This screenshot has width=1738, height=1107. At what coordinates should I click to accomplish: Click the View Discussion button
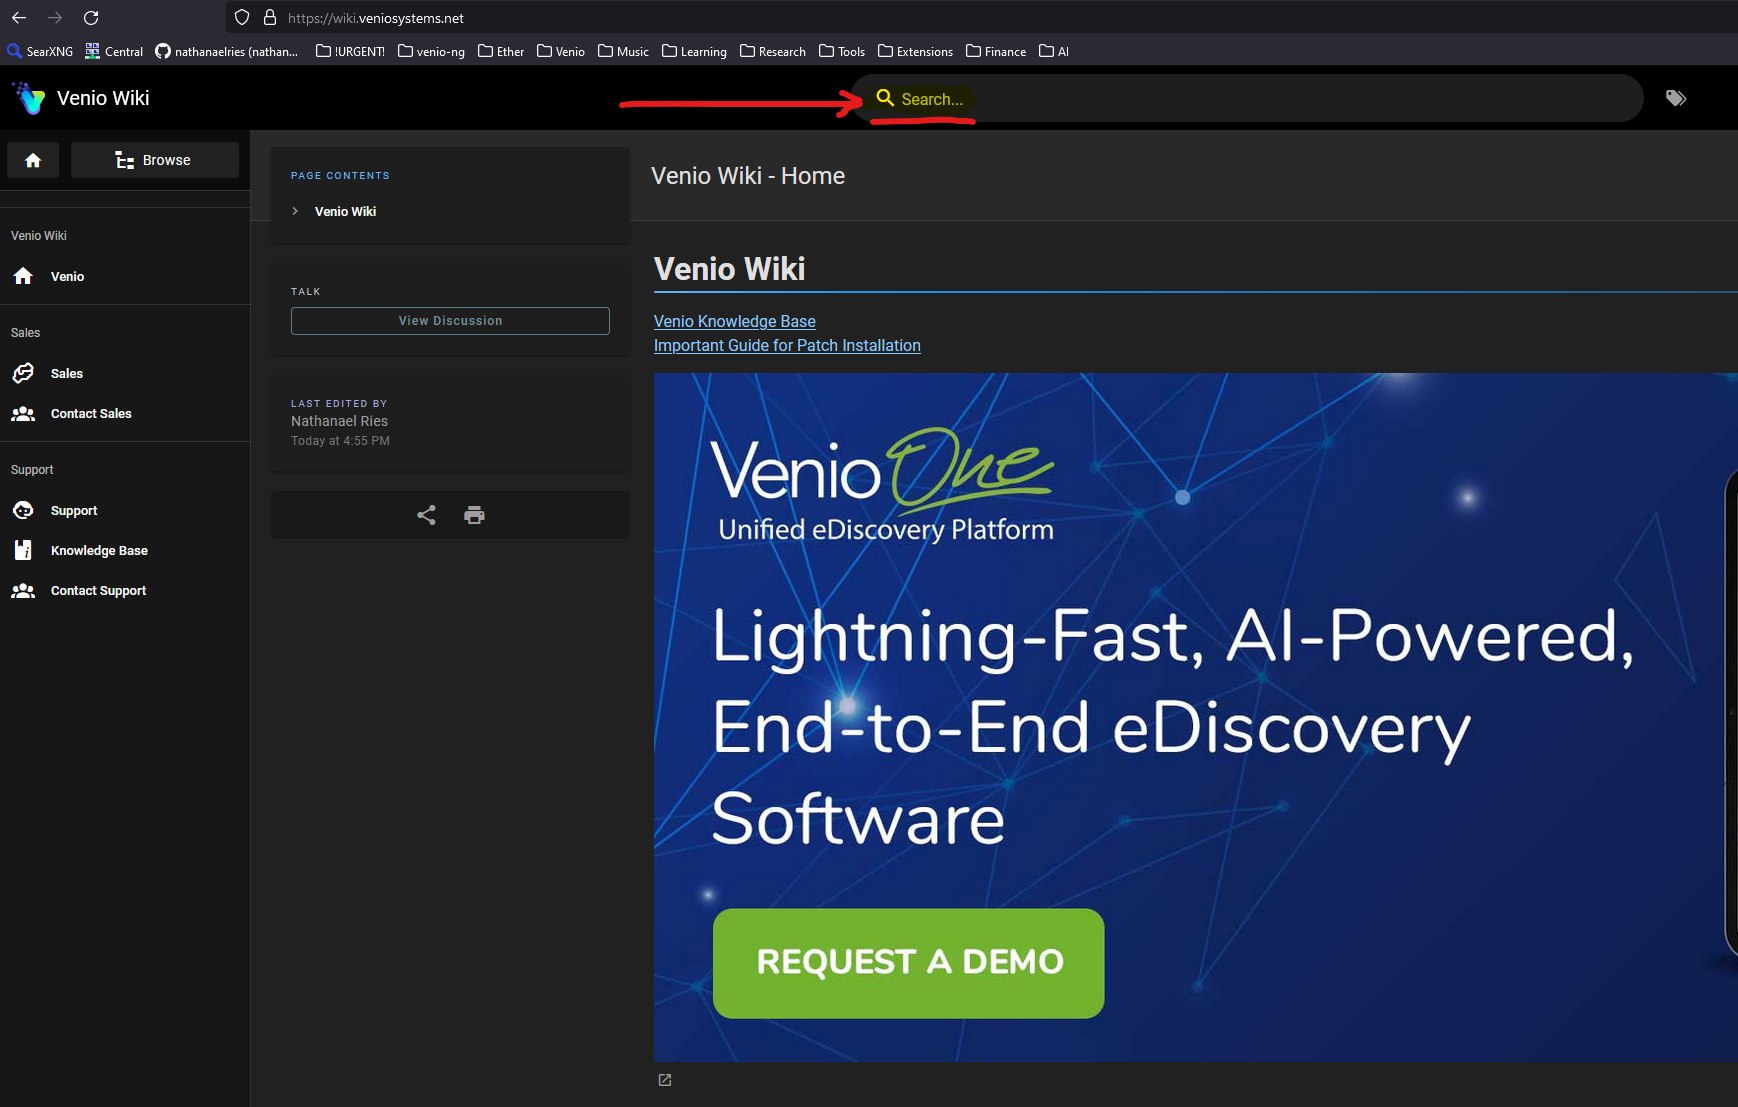pyautogui.click(x=450, y=321)
